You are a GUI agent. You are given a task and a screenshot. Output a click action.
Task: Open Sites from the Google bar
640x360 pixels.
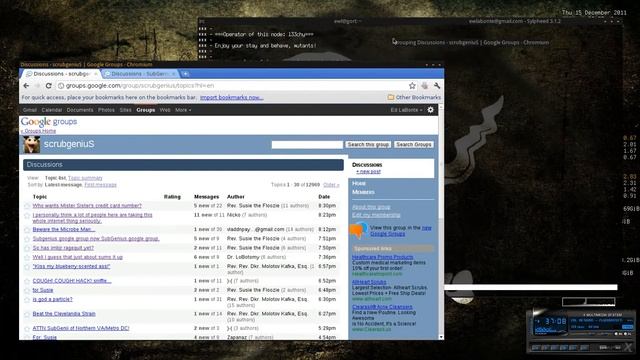[126, 110]
